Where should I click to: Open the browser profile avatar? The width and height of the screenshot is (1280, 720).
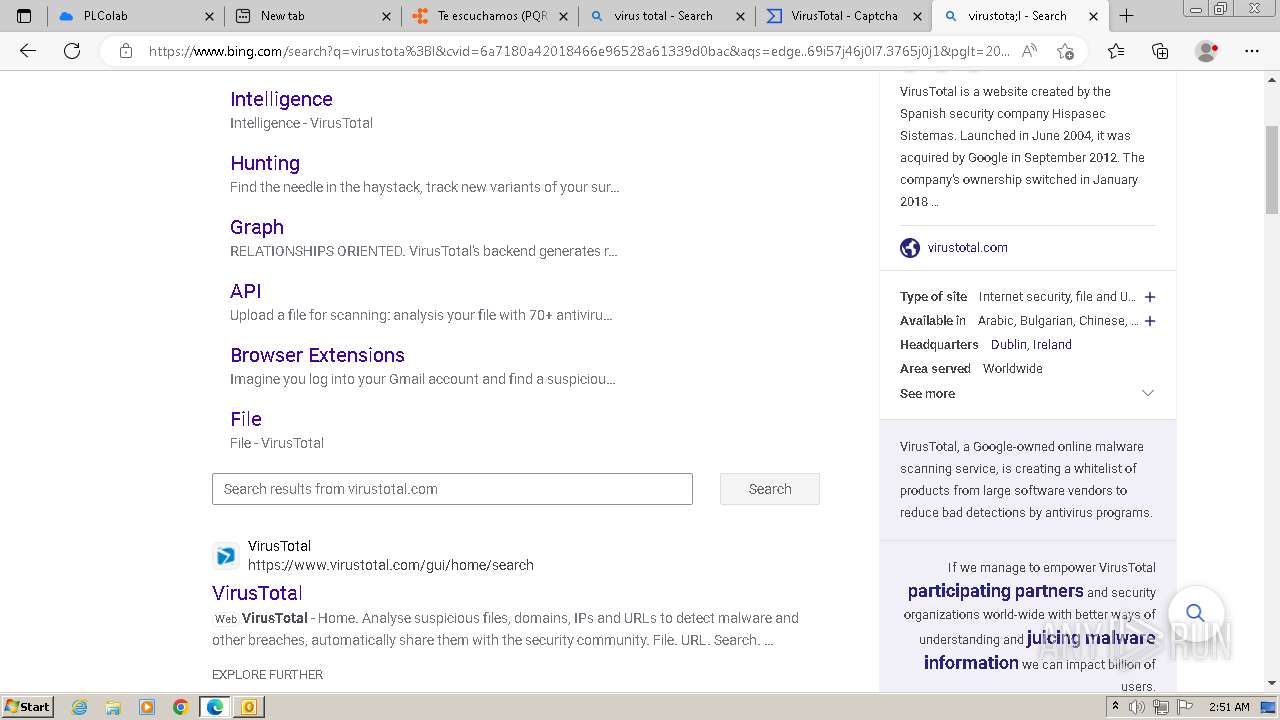click(1207, 51)
